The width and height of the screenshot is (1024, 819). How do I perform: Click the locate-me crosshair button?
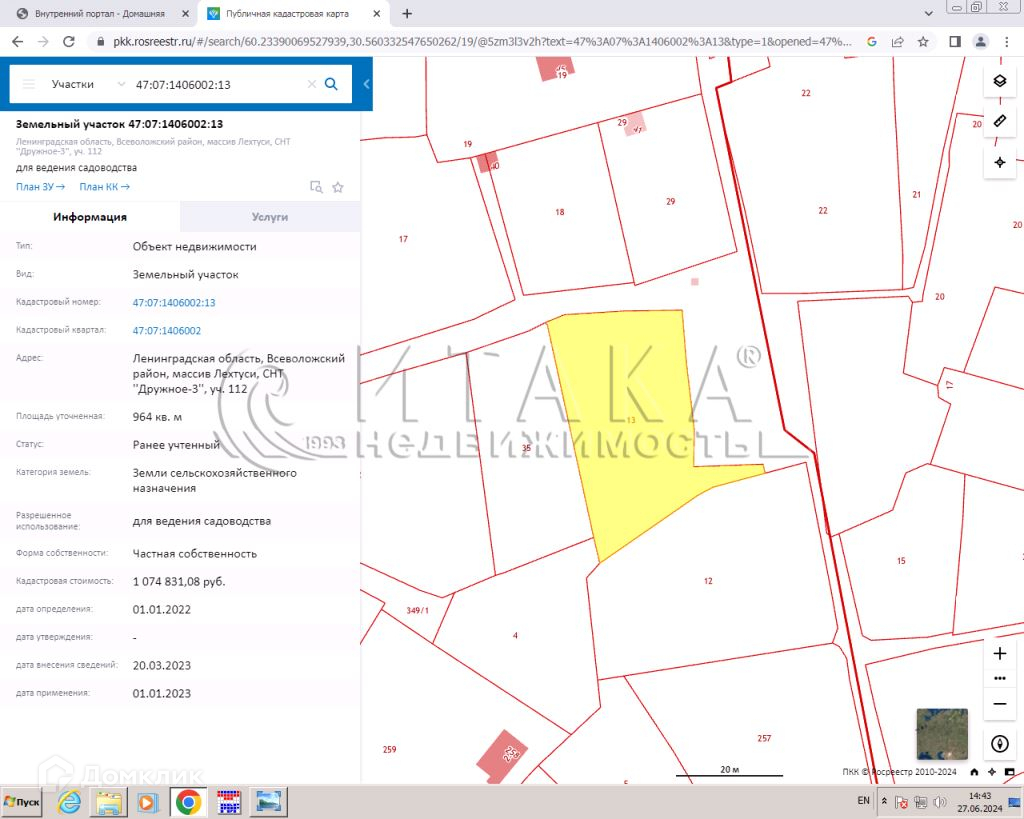(x=999, y=162)
